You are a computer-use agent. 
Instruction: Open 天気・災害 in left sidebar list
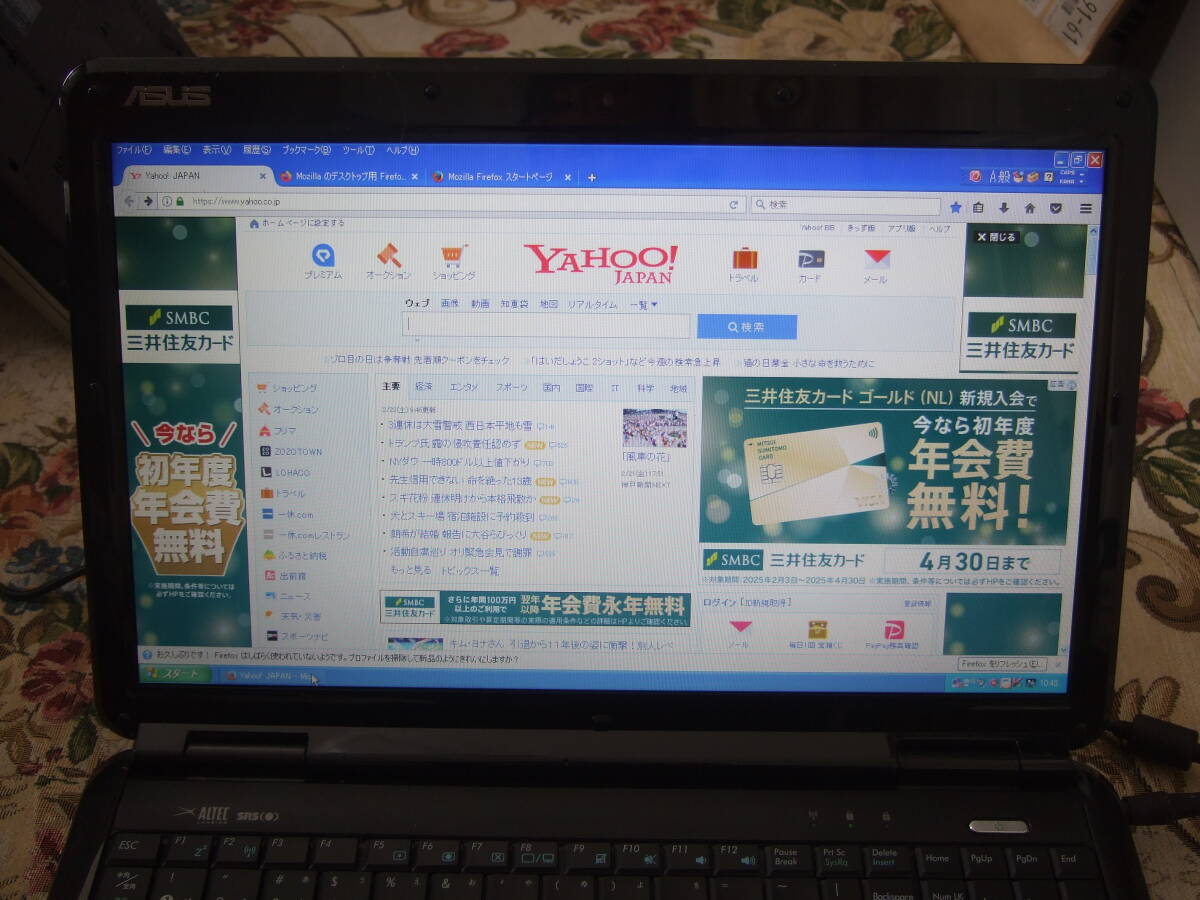(x=293, y=616)
